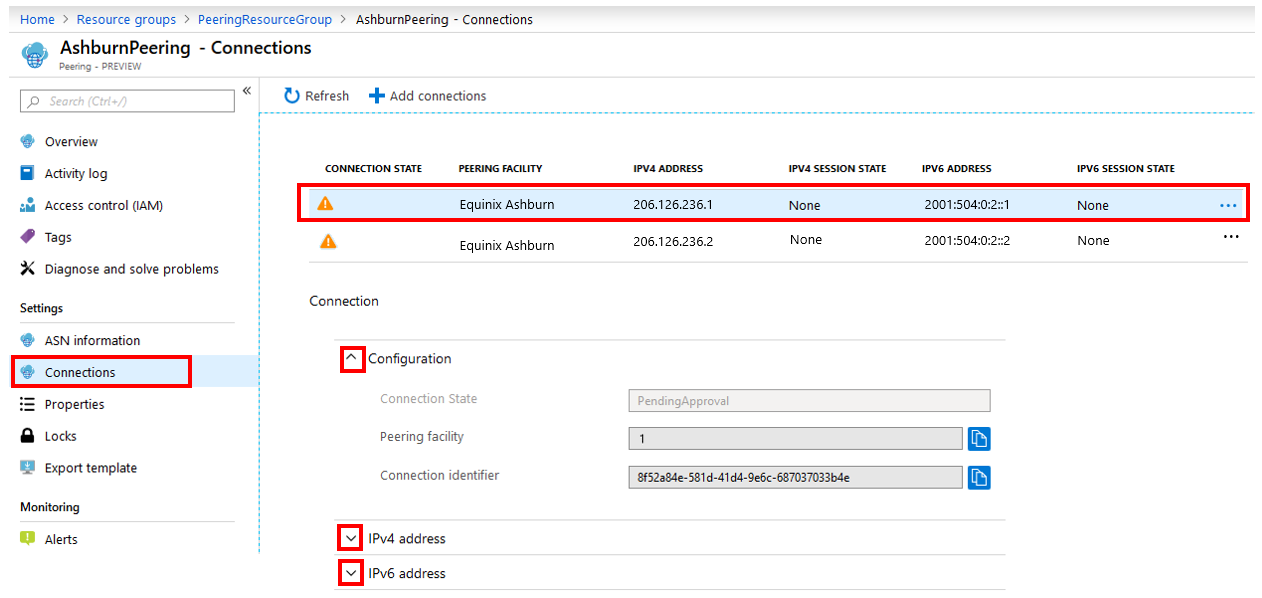Click the 2001:504:0:2::2 IPv6 cell
This screenshot has height=598, width=1262.
coord(967,241)
